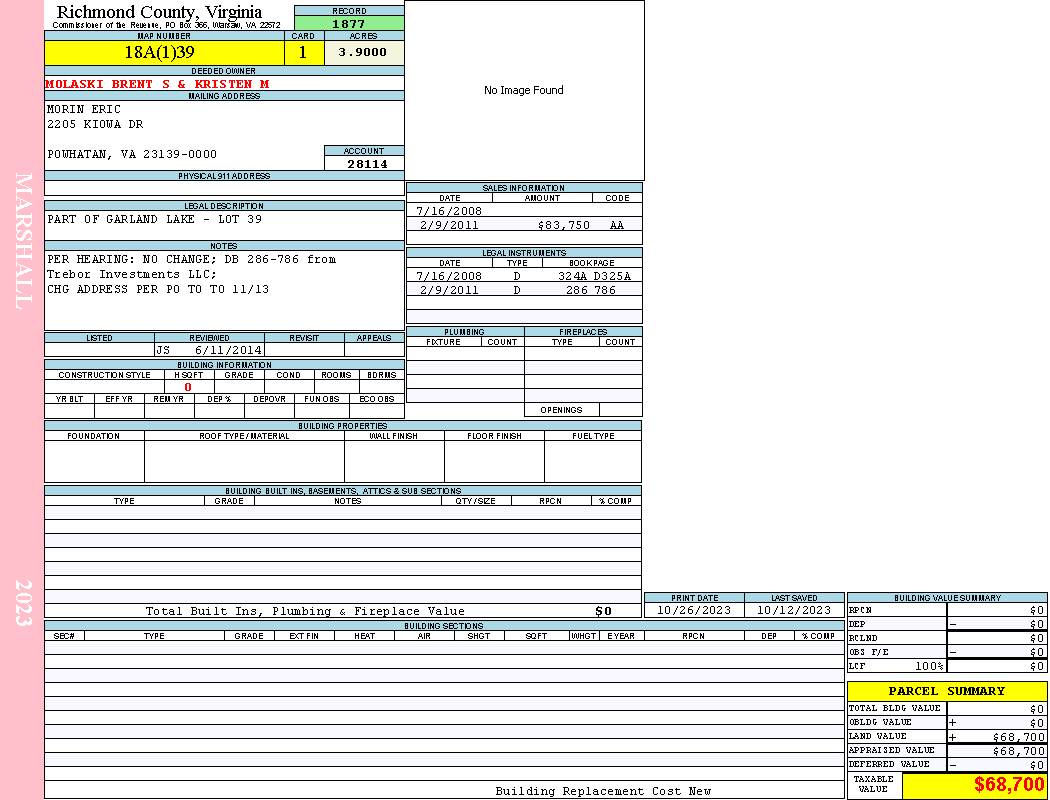Select the print date 10/26/2023
The width and height of the screenshot is (1050, 800).
[x=694, y=610]
